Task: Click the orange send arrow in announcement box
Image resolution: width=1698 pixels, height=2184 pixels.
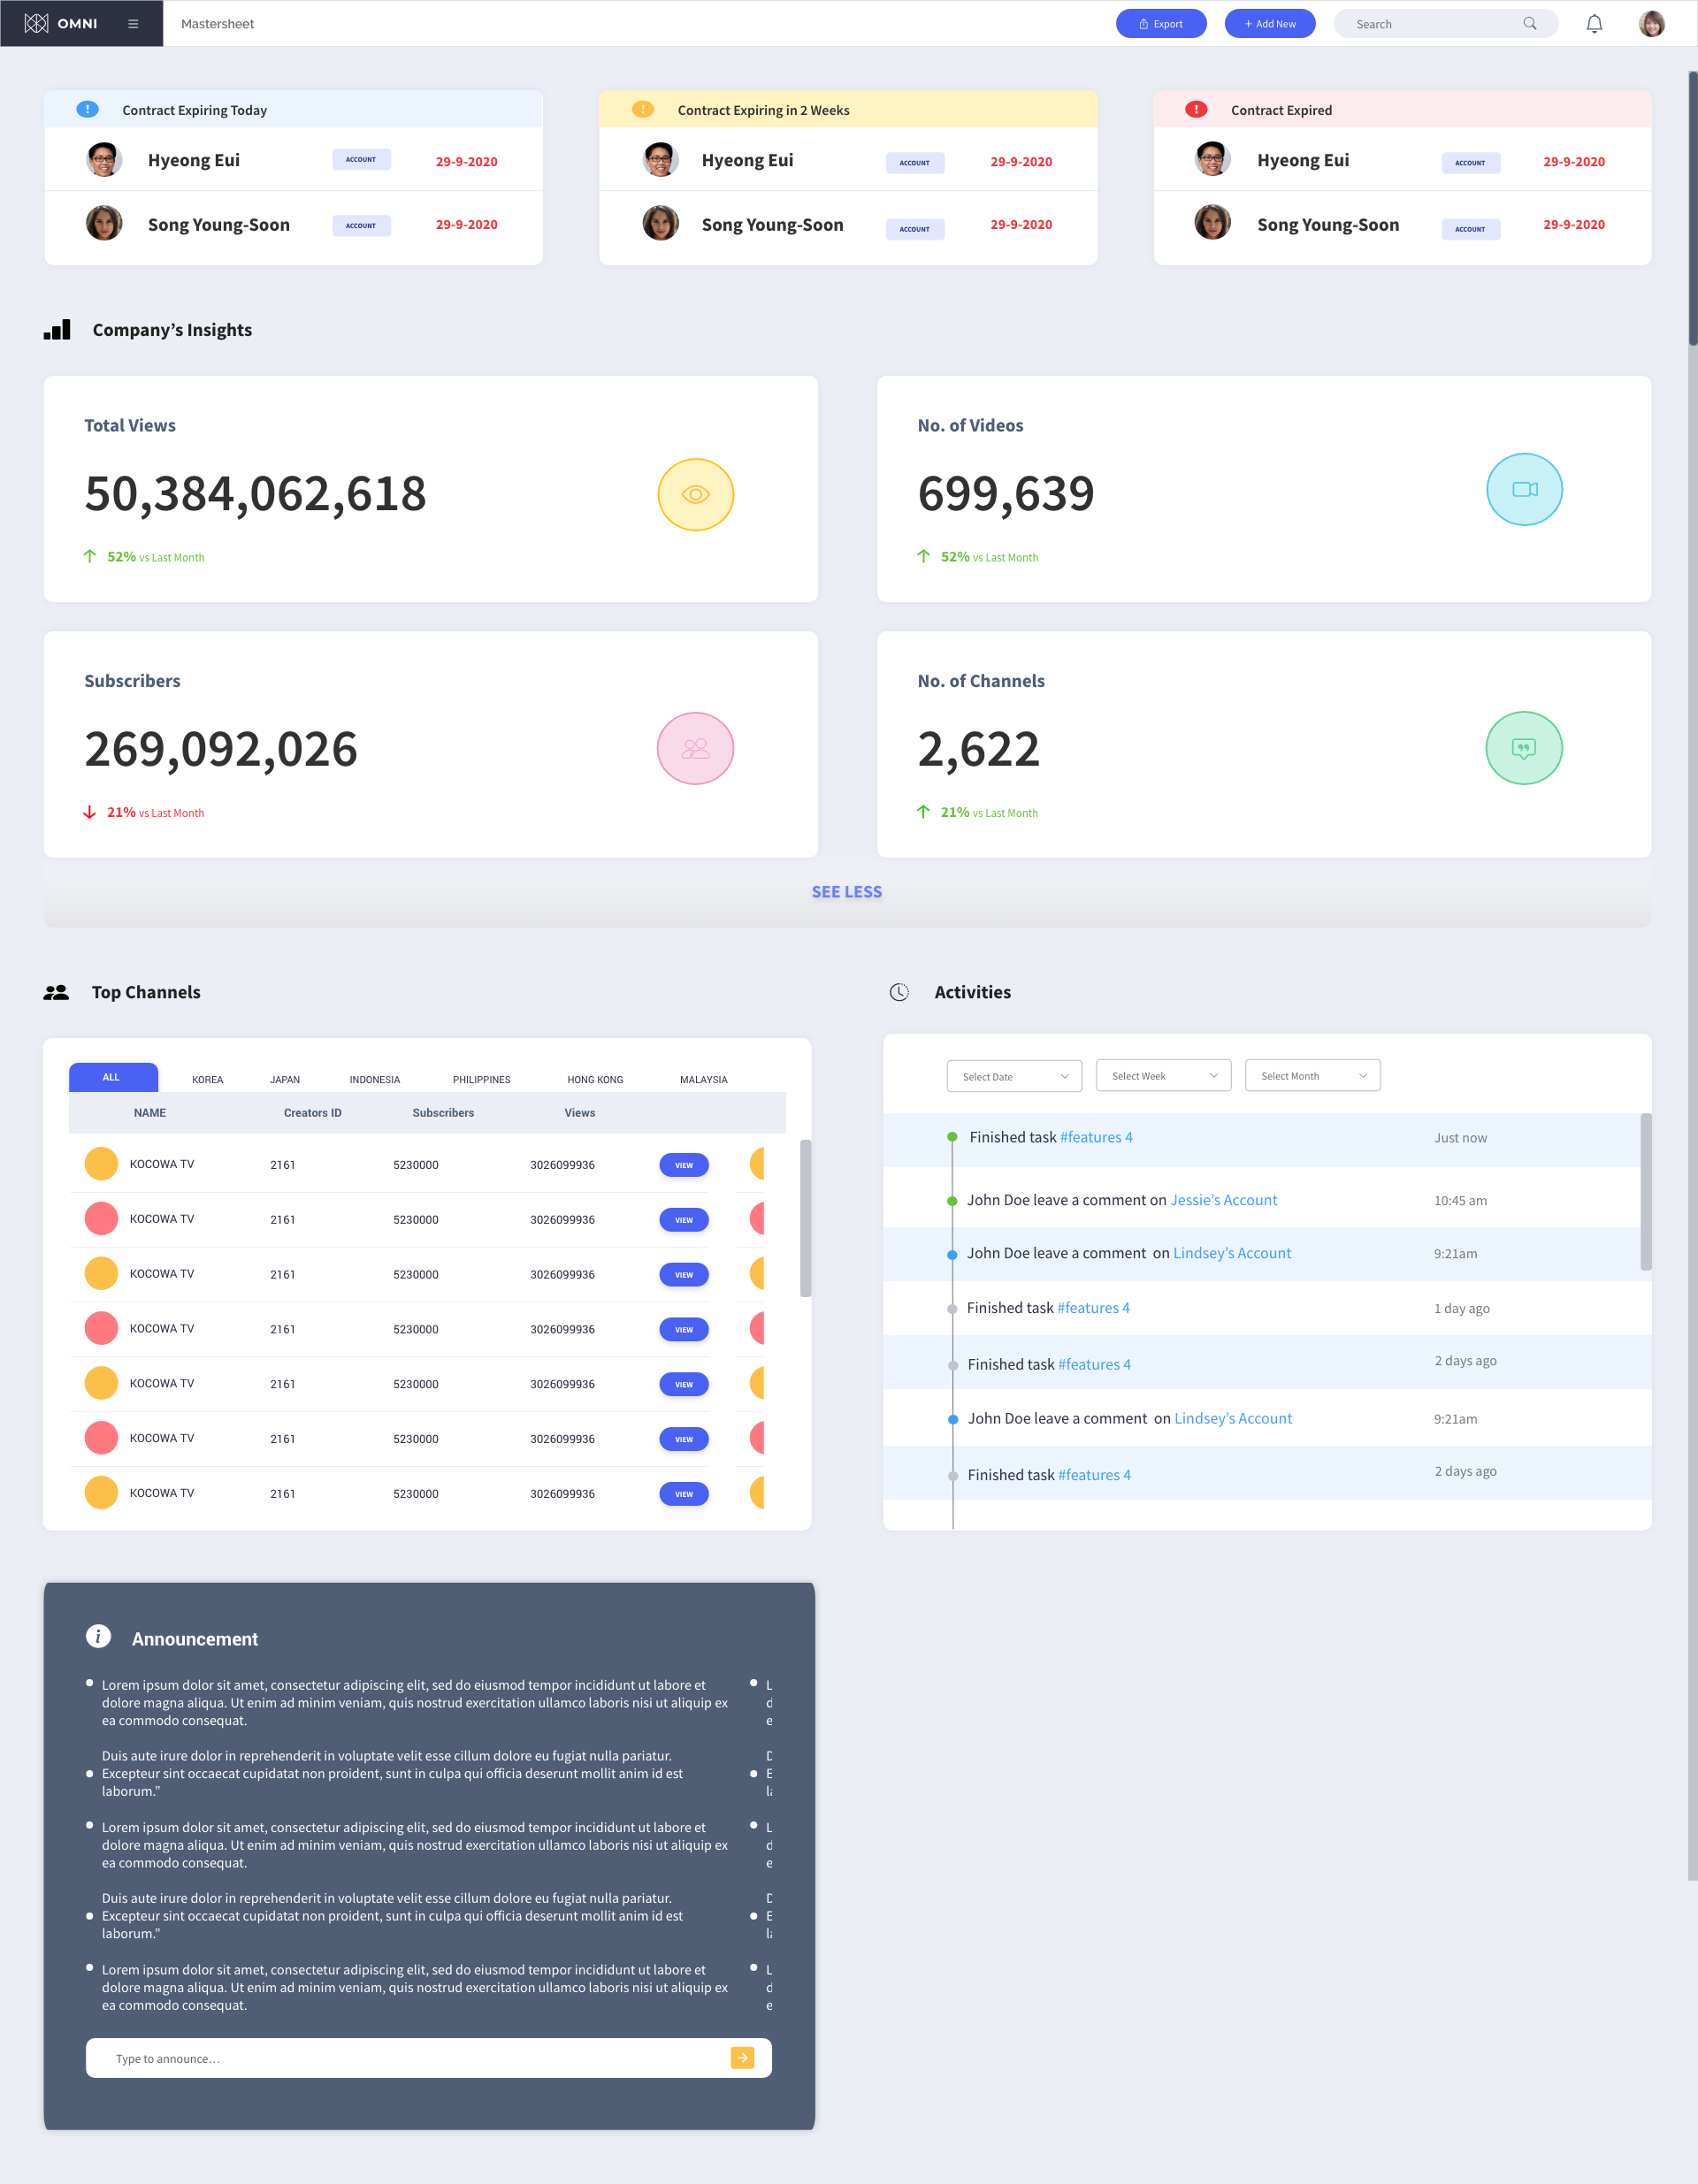Action: (742, 2057)
